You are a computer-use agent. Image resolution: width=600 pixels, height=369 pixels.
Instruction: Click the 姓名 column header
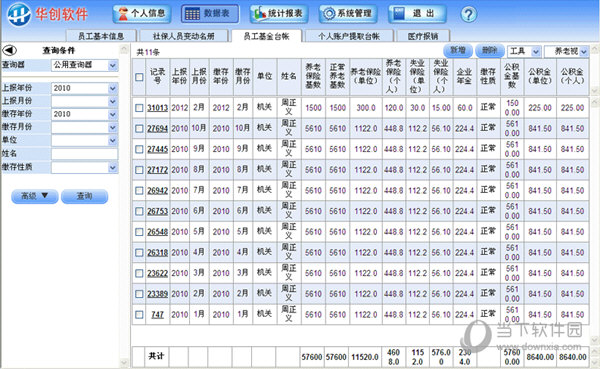pyautogui.click(x=289, y=76)
